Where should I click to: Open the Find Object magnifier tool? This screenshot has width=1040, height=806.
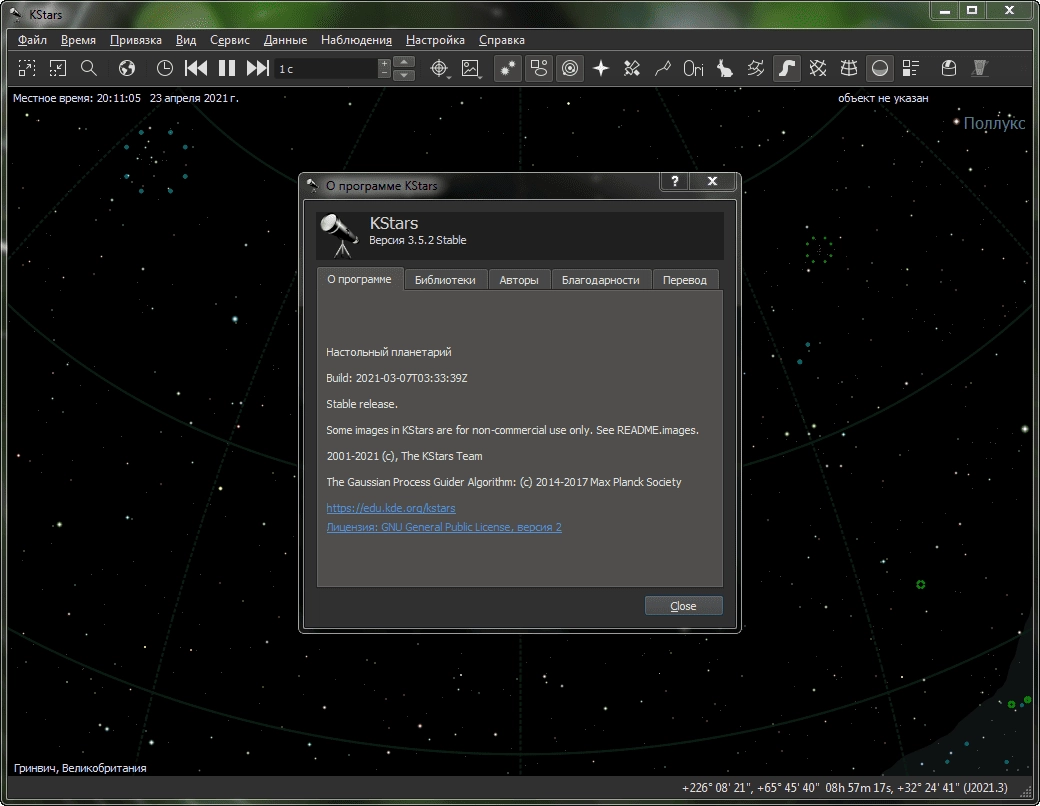point(89,68)
